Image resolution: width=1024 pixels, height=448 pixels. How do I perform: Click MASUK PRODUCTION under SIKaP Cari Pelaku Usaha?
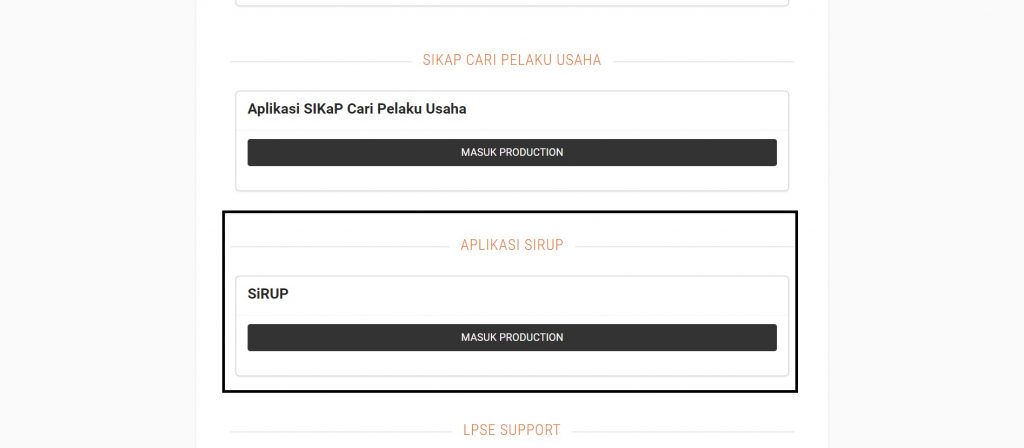[512, 152]
